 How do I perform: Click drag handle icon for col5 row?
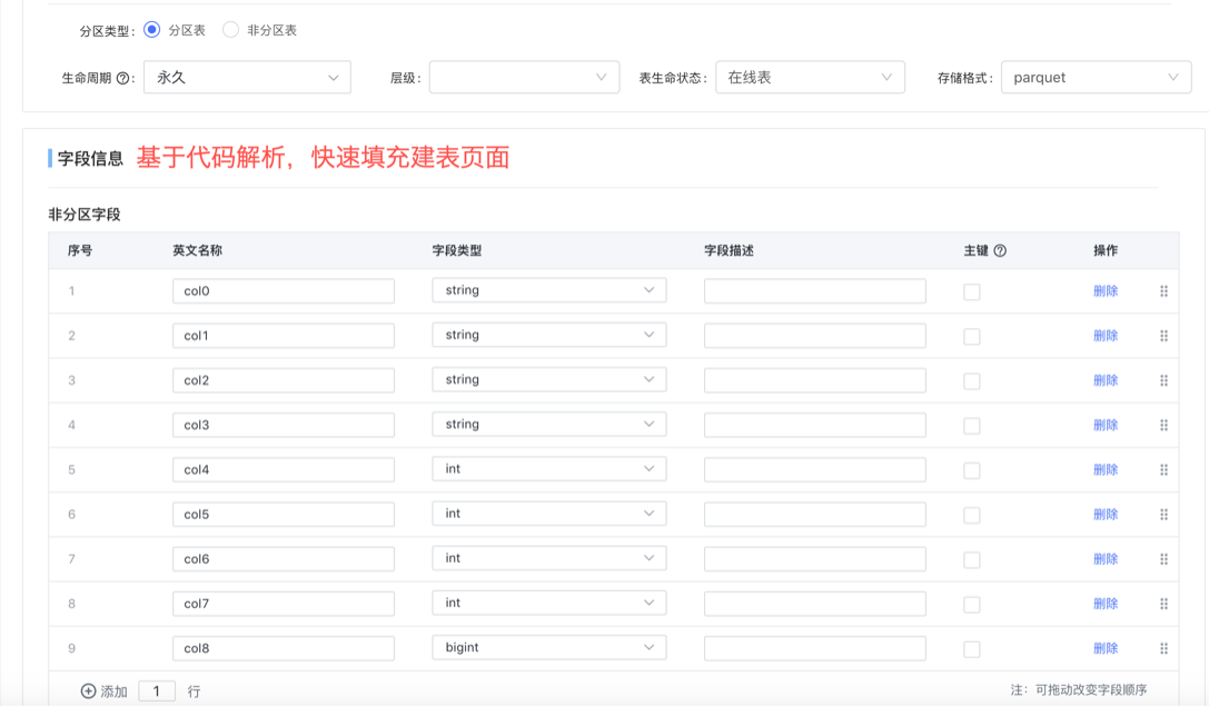click(x=1164, y=514)
